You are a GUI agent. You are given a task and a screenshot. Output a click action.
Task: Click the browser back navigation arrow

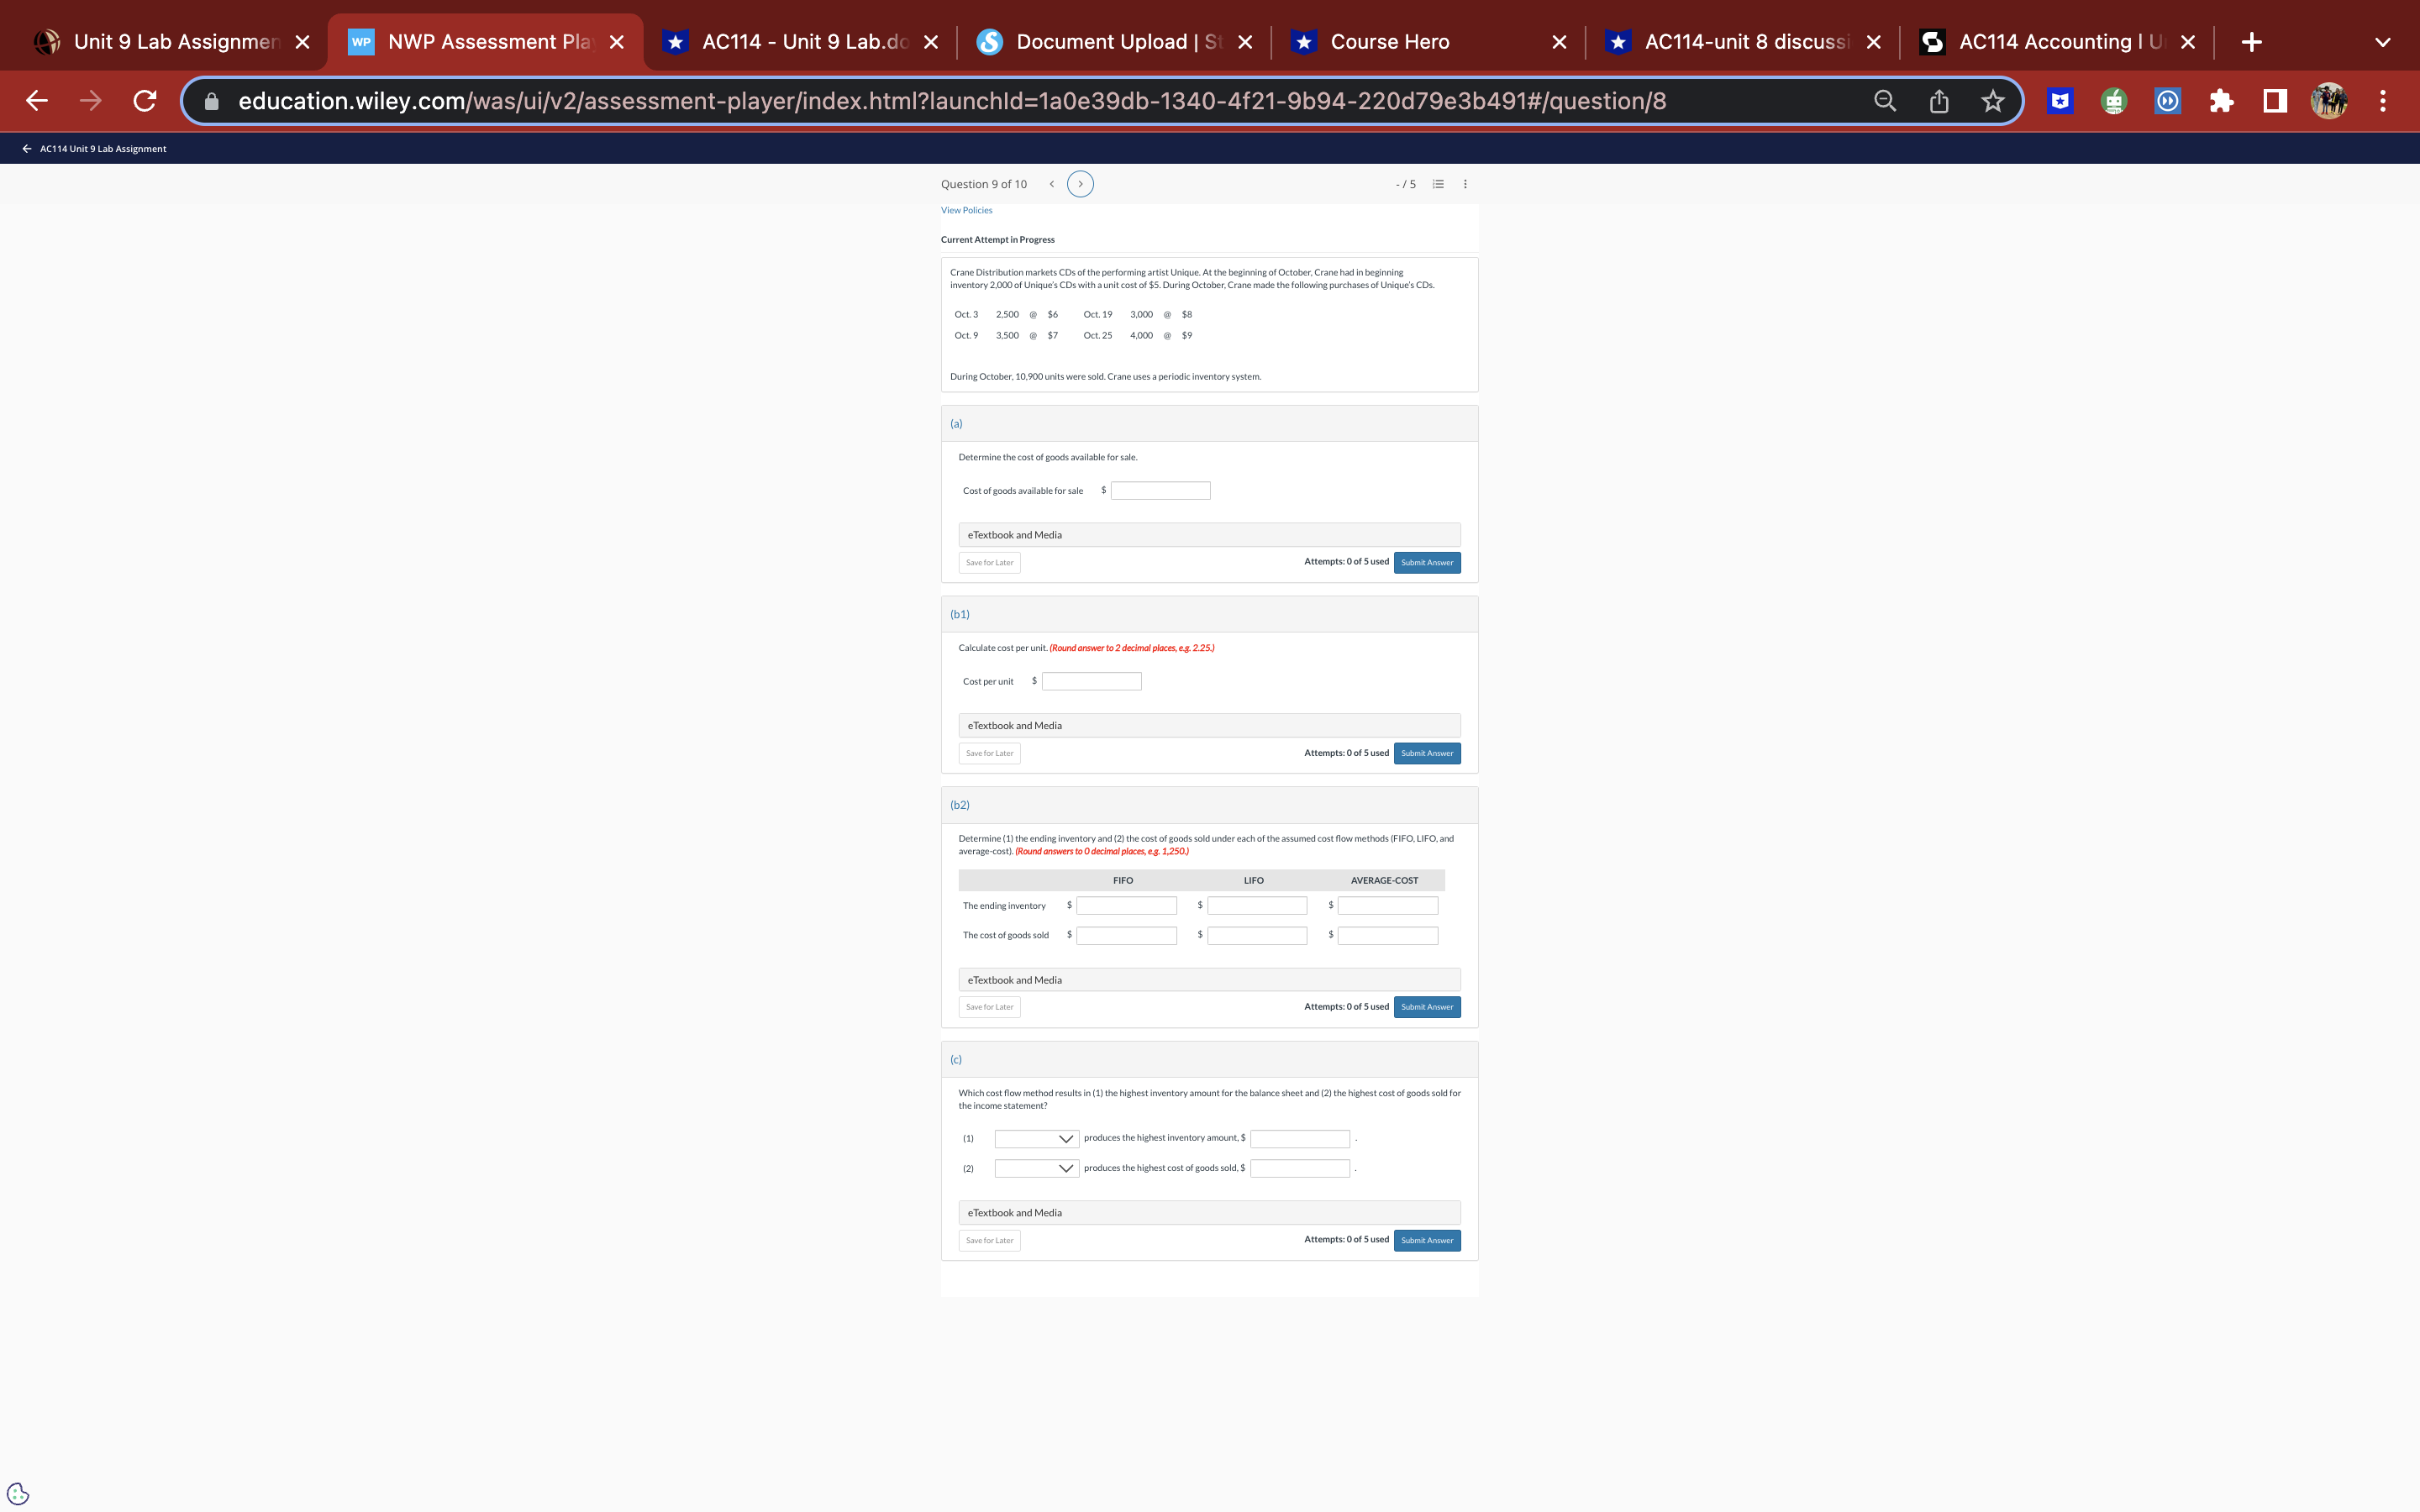[36, 100]
